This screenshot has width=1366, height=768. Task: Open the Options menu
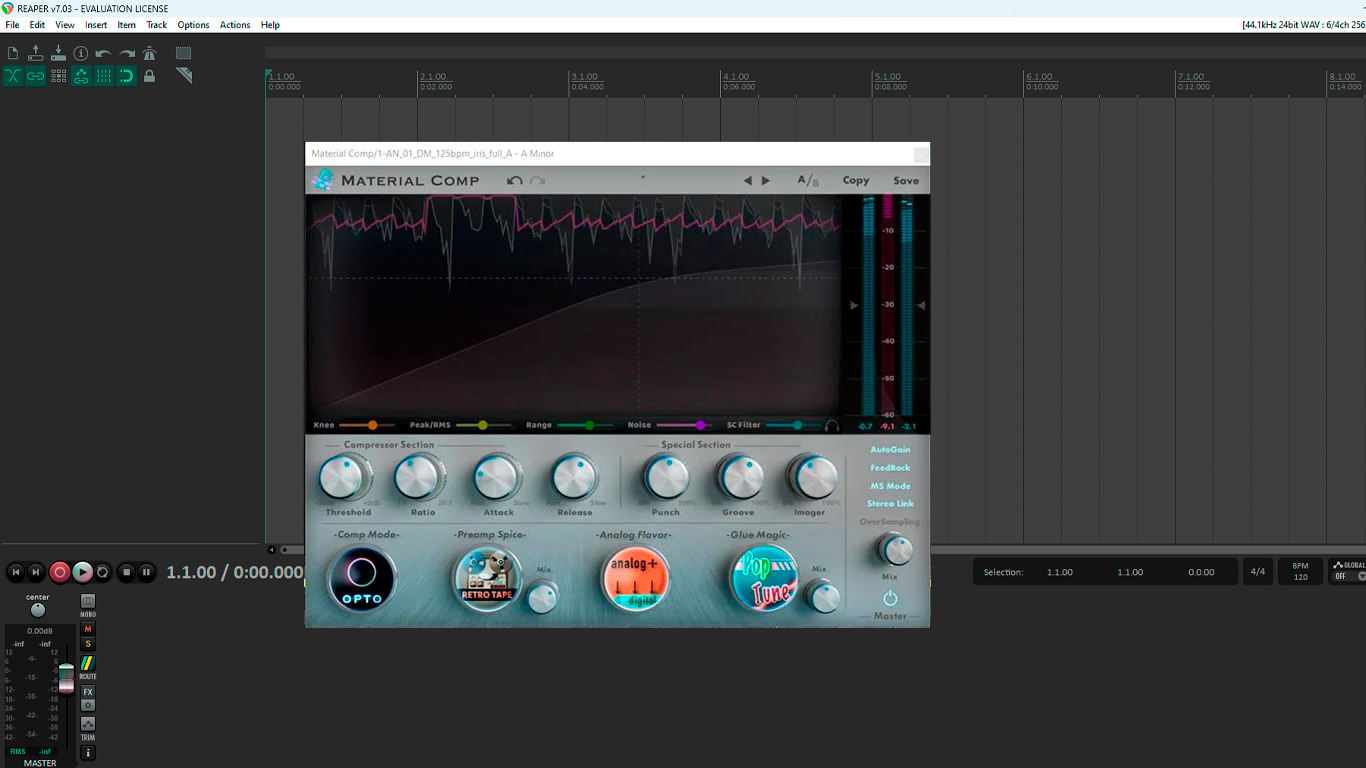[193, 25]
